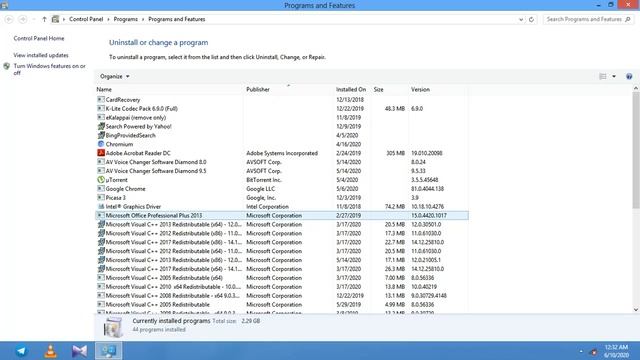Click BitTorrent Inc. publisher cell
The height and width of the screenshot is (360, 640).
click(264, 180)
